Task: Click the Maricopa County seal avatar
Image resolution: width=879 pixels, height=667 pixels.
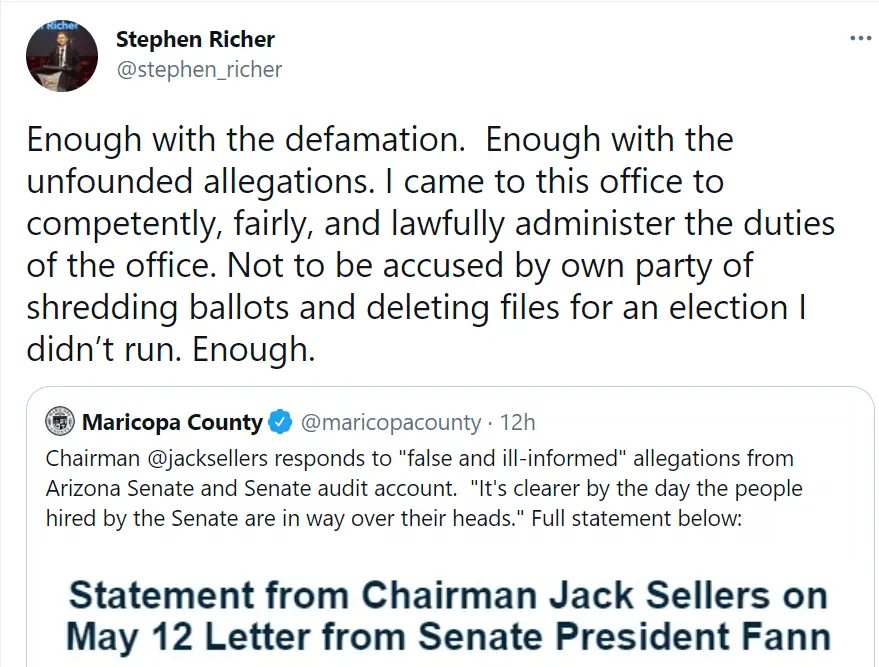Action: pyautogui.click(x=61, y=422)
